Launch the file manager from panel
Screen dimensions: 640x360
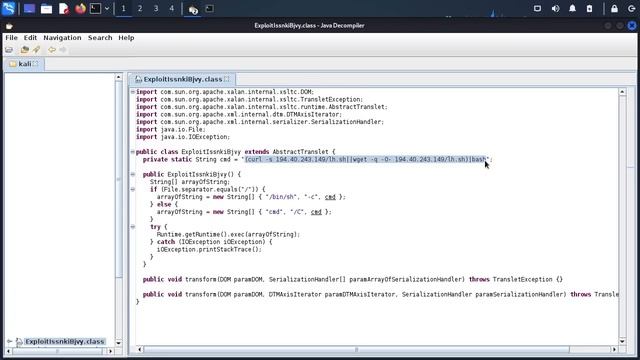47,9
